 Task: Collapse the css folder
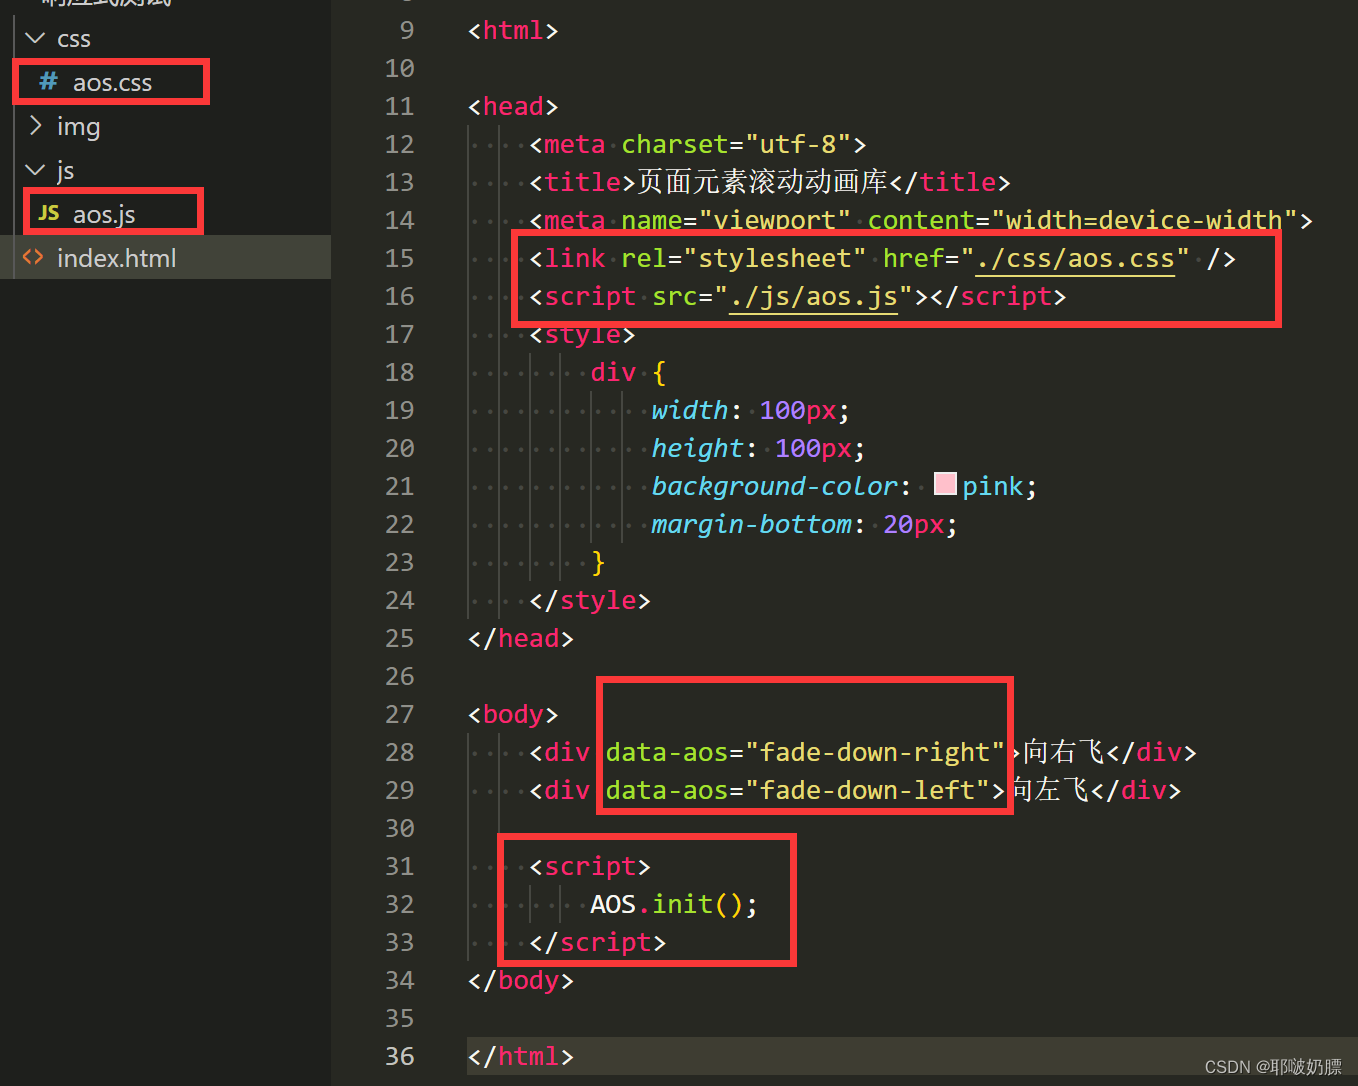(36, 38)
